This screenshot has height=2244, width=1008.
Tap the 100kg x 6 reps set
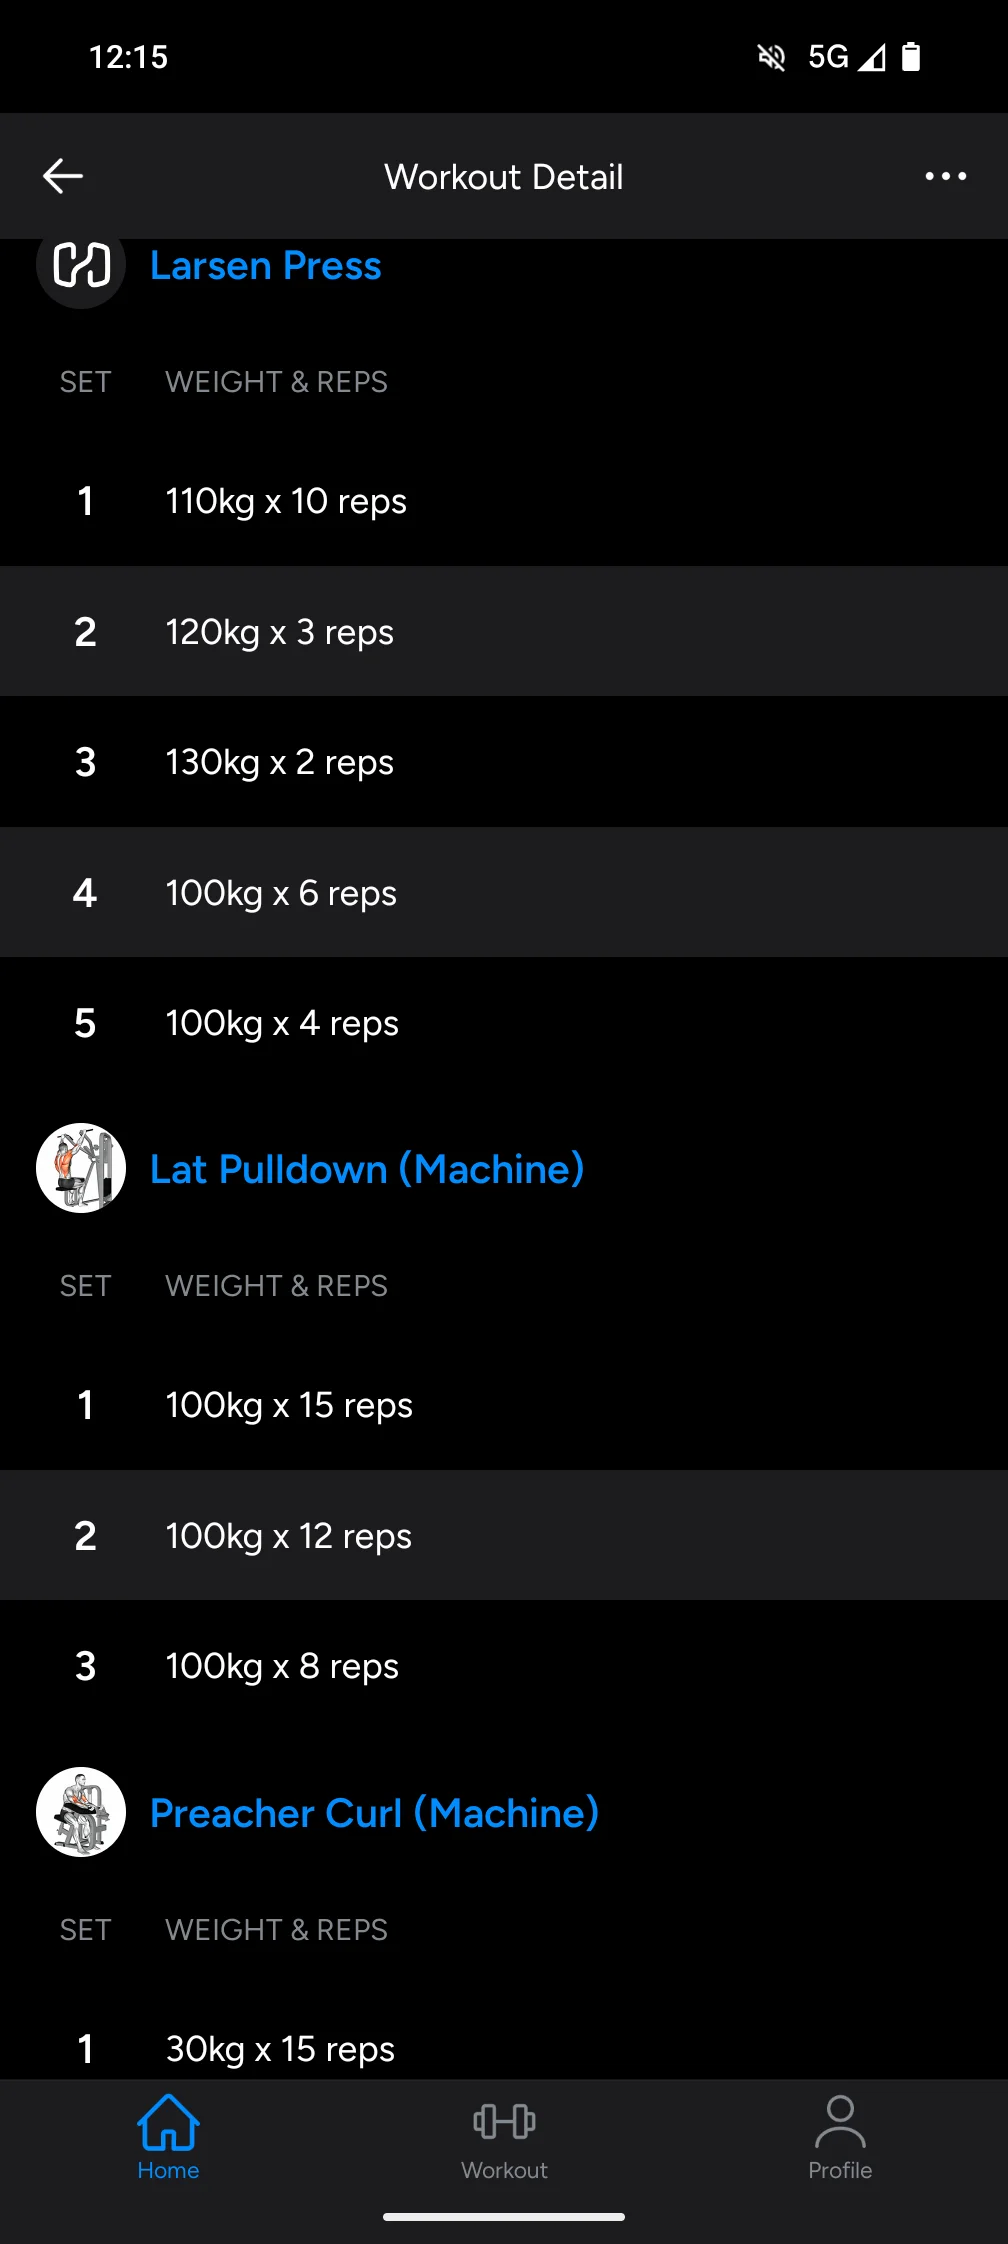pos(281,893)
